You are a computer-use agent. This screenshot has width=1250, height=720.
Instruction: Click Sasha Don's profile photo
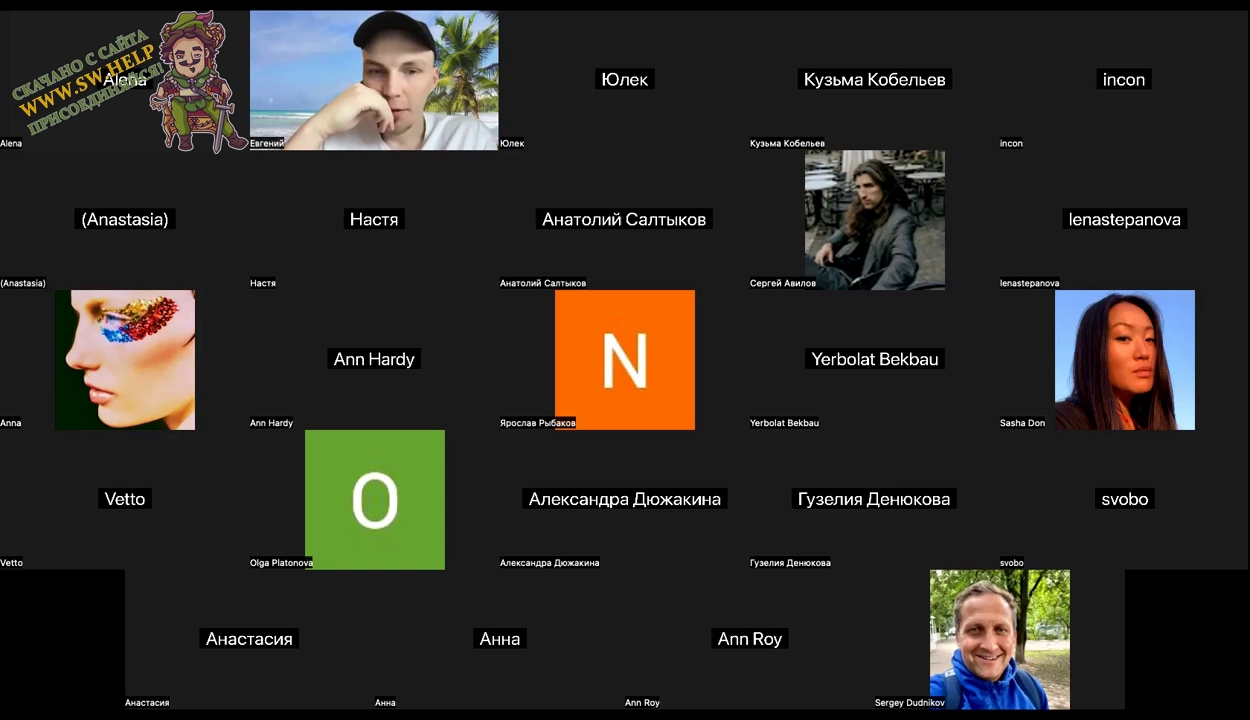(x=1125, y=360)
